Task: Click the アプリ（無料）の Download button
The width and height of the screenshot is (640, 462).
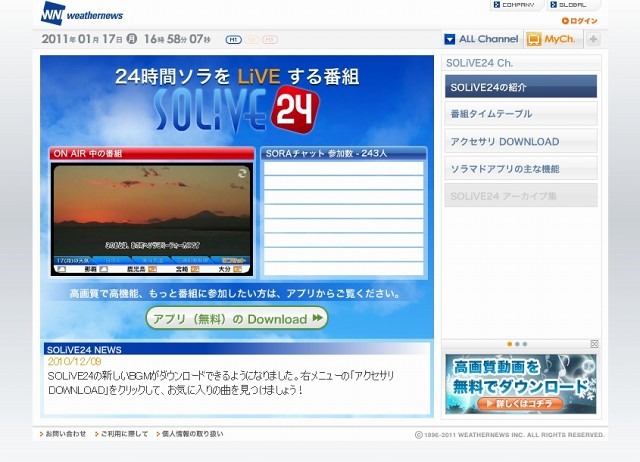Action: [237, 318]
